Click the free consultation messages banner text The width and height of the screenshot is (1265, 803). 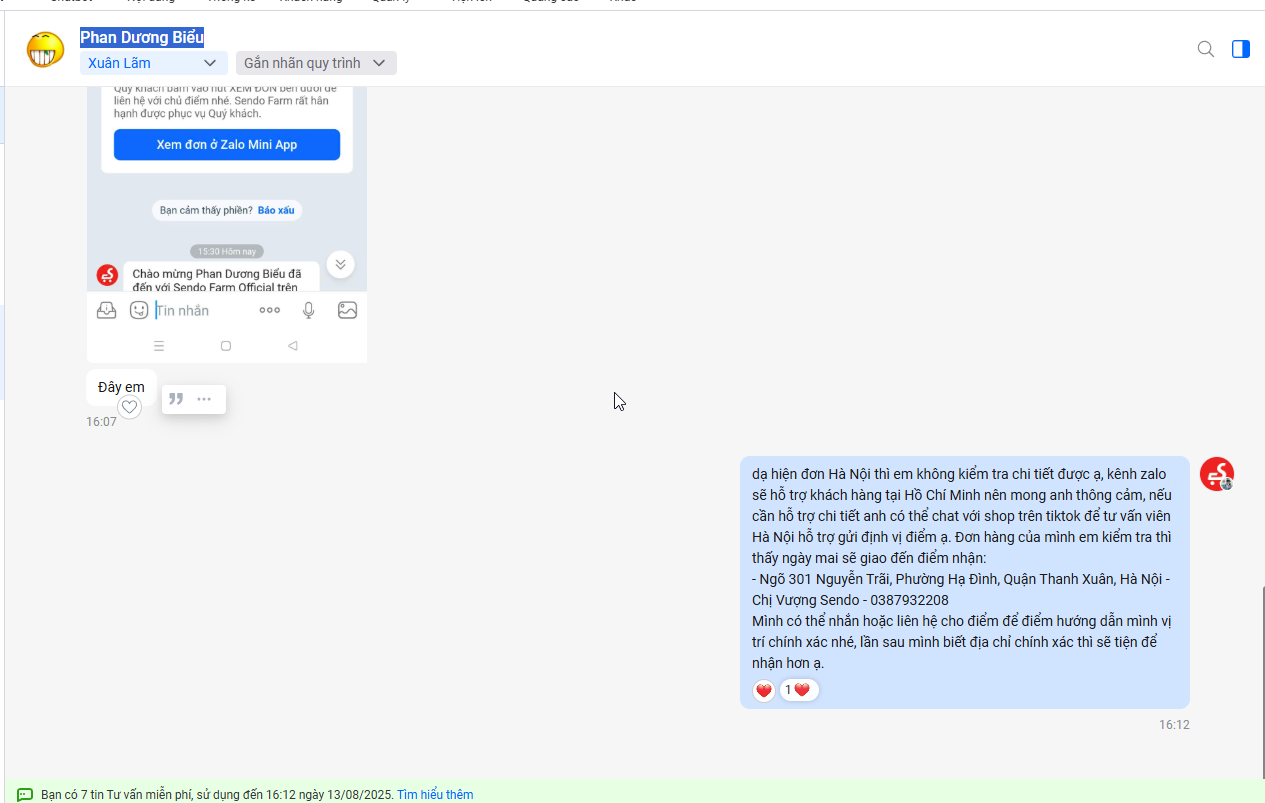217,795
